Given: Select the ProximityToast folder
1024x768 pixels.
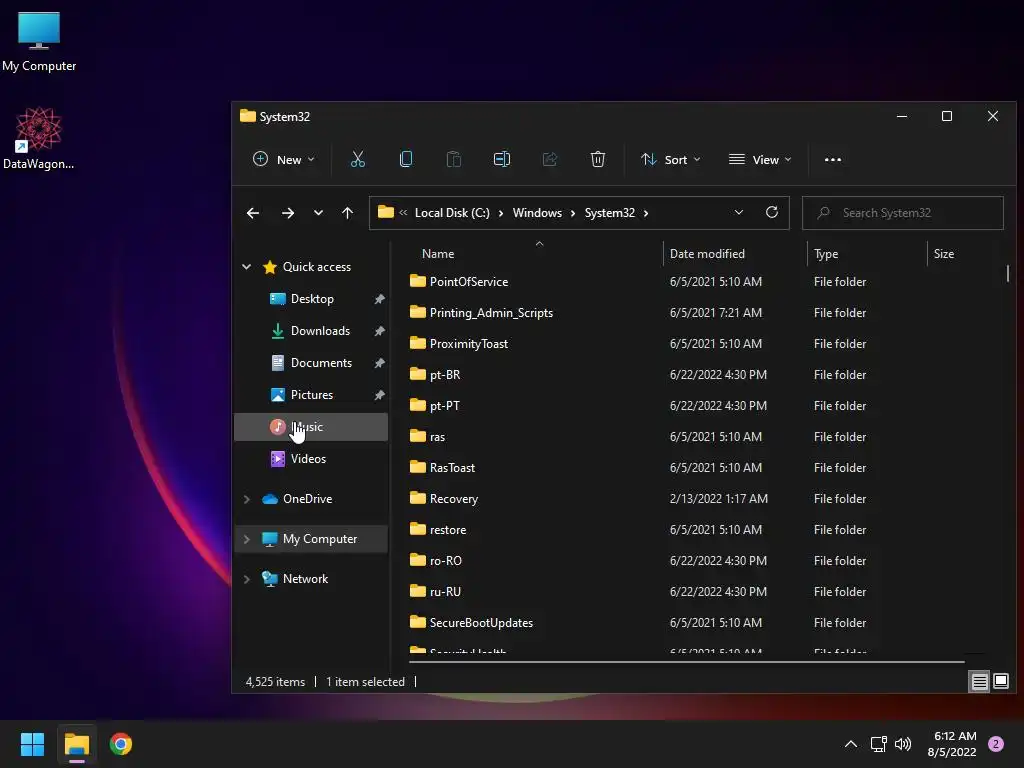Looking at the screenshot, I should pyautogui.click(x=468, y=344).
